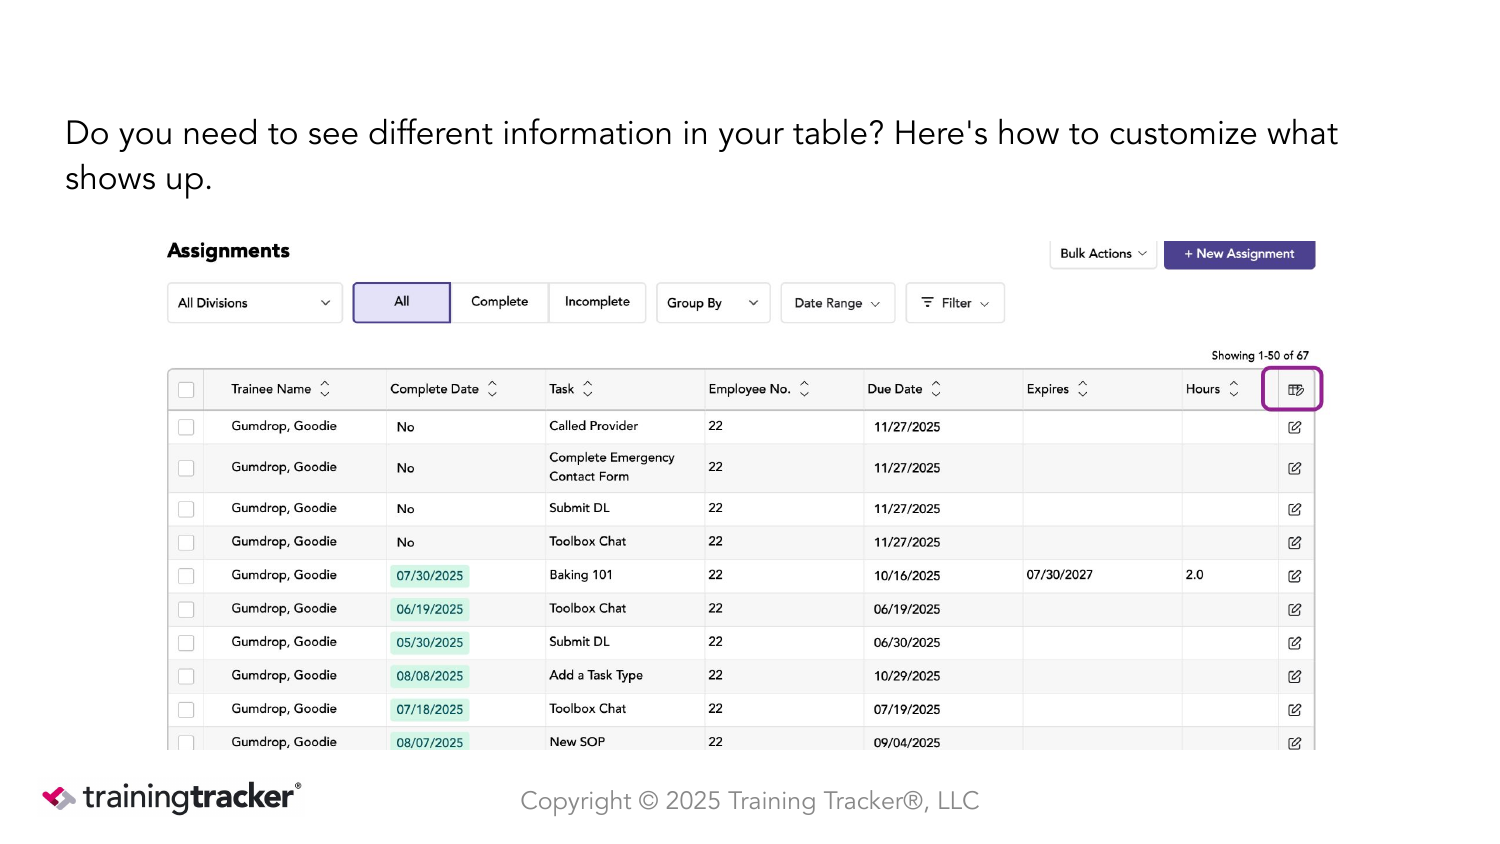Edit the Called Provider assignment row

(1295, 428)
